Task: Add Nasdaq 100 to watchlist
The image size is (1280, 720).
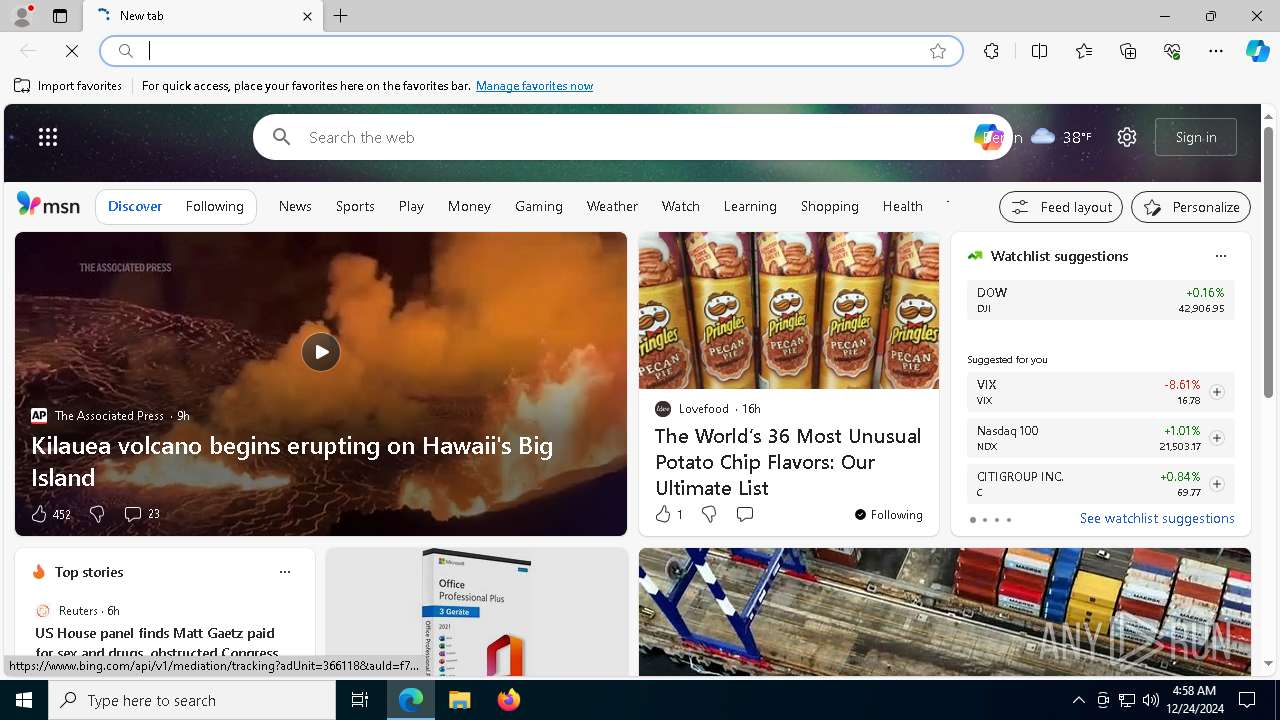Action: click(1216, 438)
